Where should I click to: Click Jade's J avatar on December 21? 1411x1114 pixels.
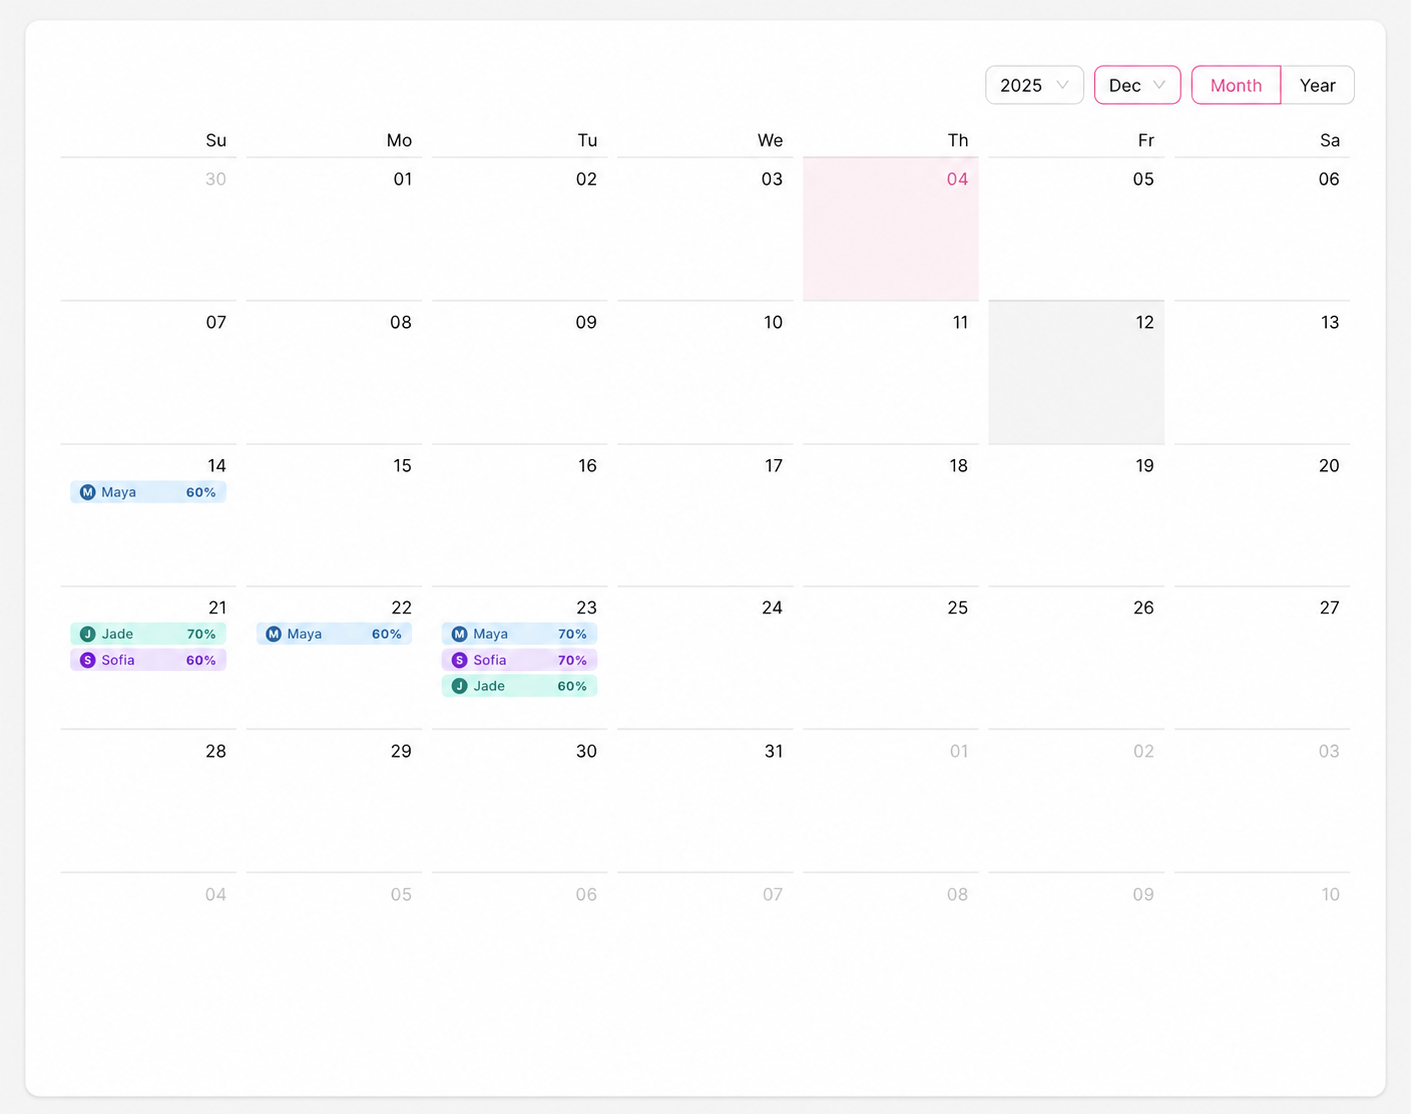88,634
